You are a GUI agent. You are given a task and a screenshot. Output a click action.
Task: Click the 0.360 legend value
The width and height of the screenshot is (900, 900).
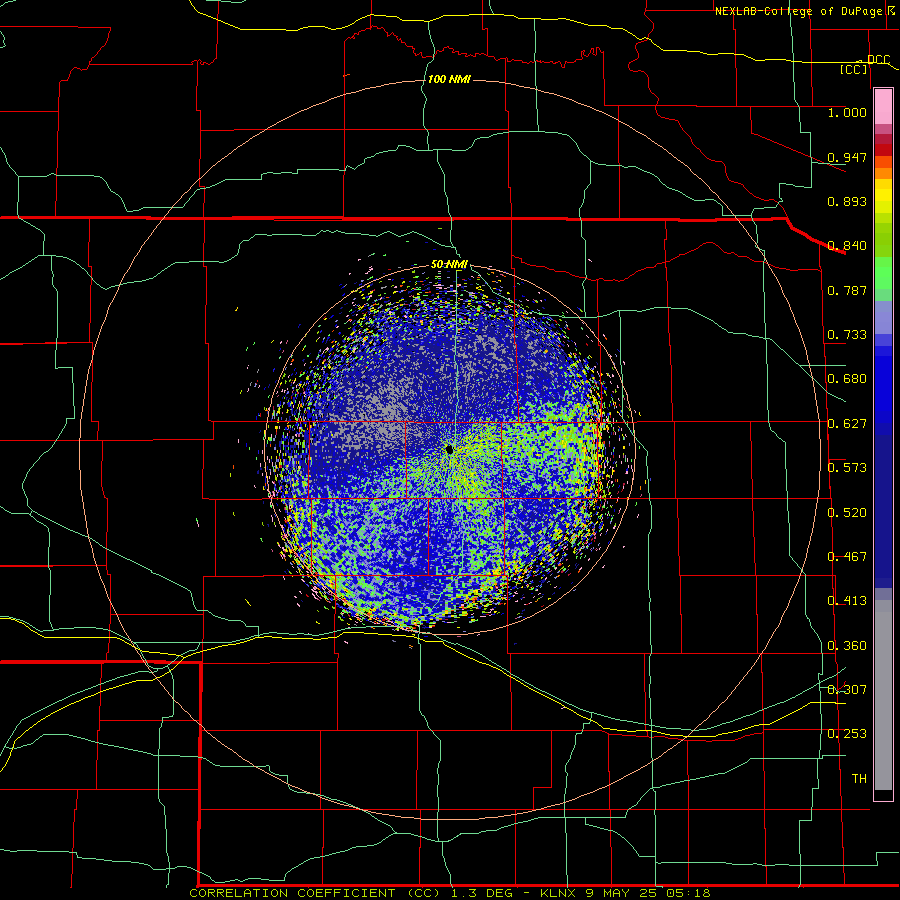point(847,646)
